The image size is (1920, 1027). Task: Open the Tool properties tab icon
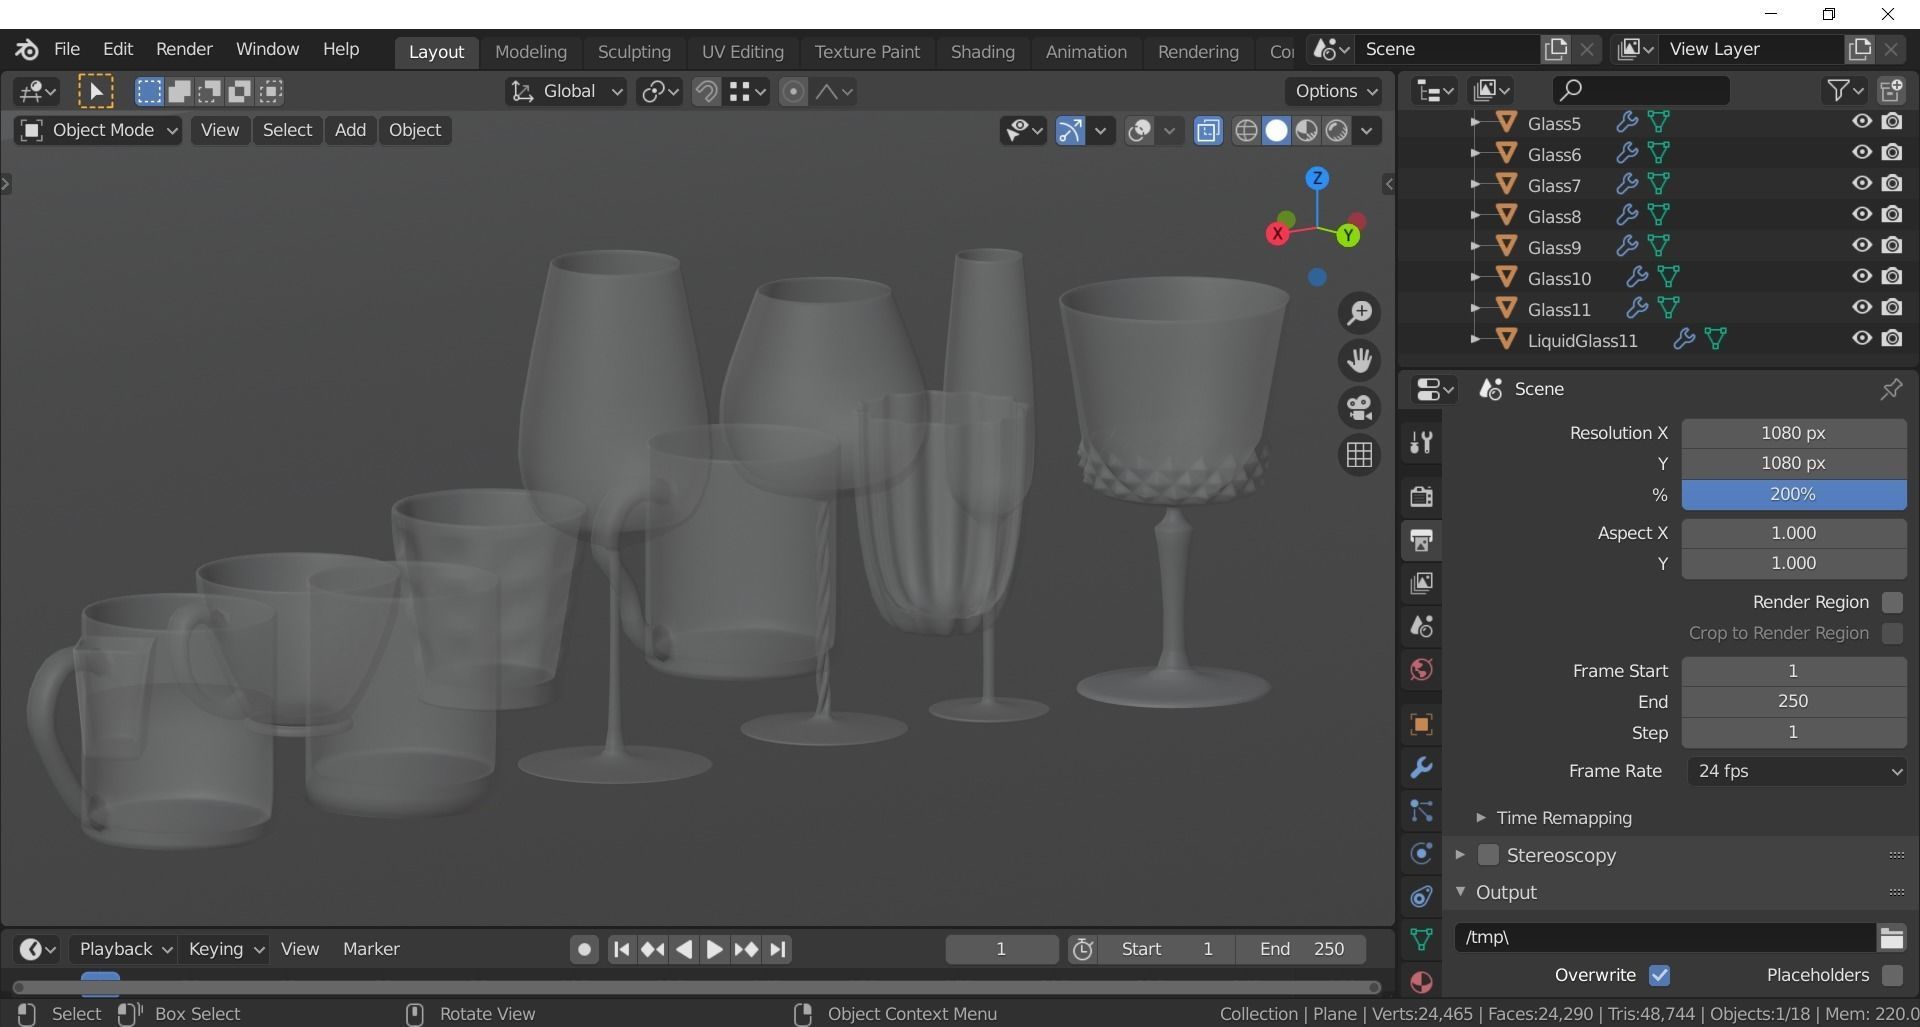[x=1421, y=442]
